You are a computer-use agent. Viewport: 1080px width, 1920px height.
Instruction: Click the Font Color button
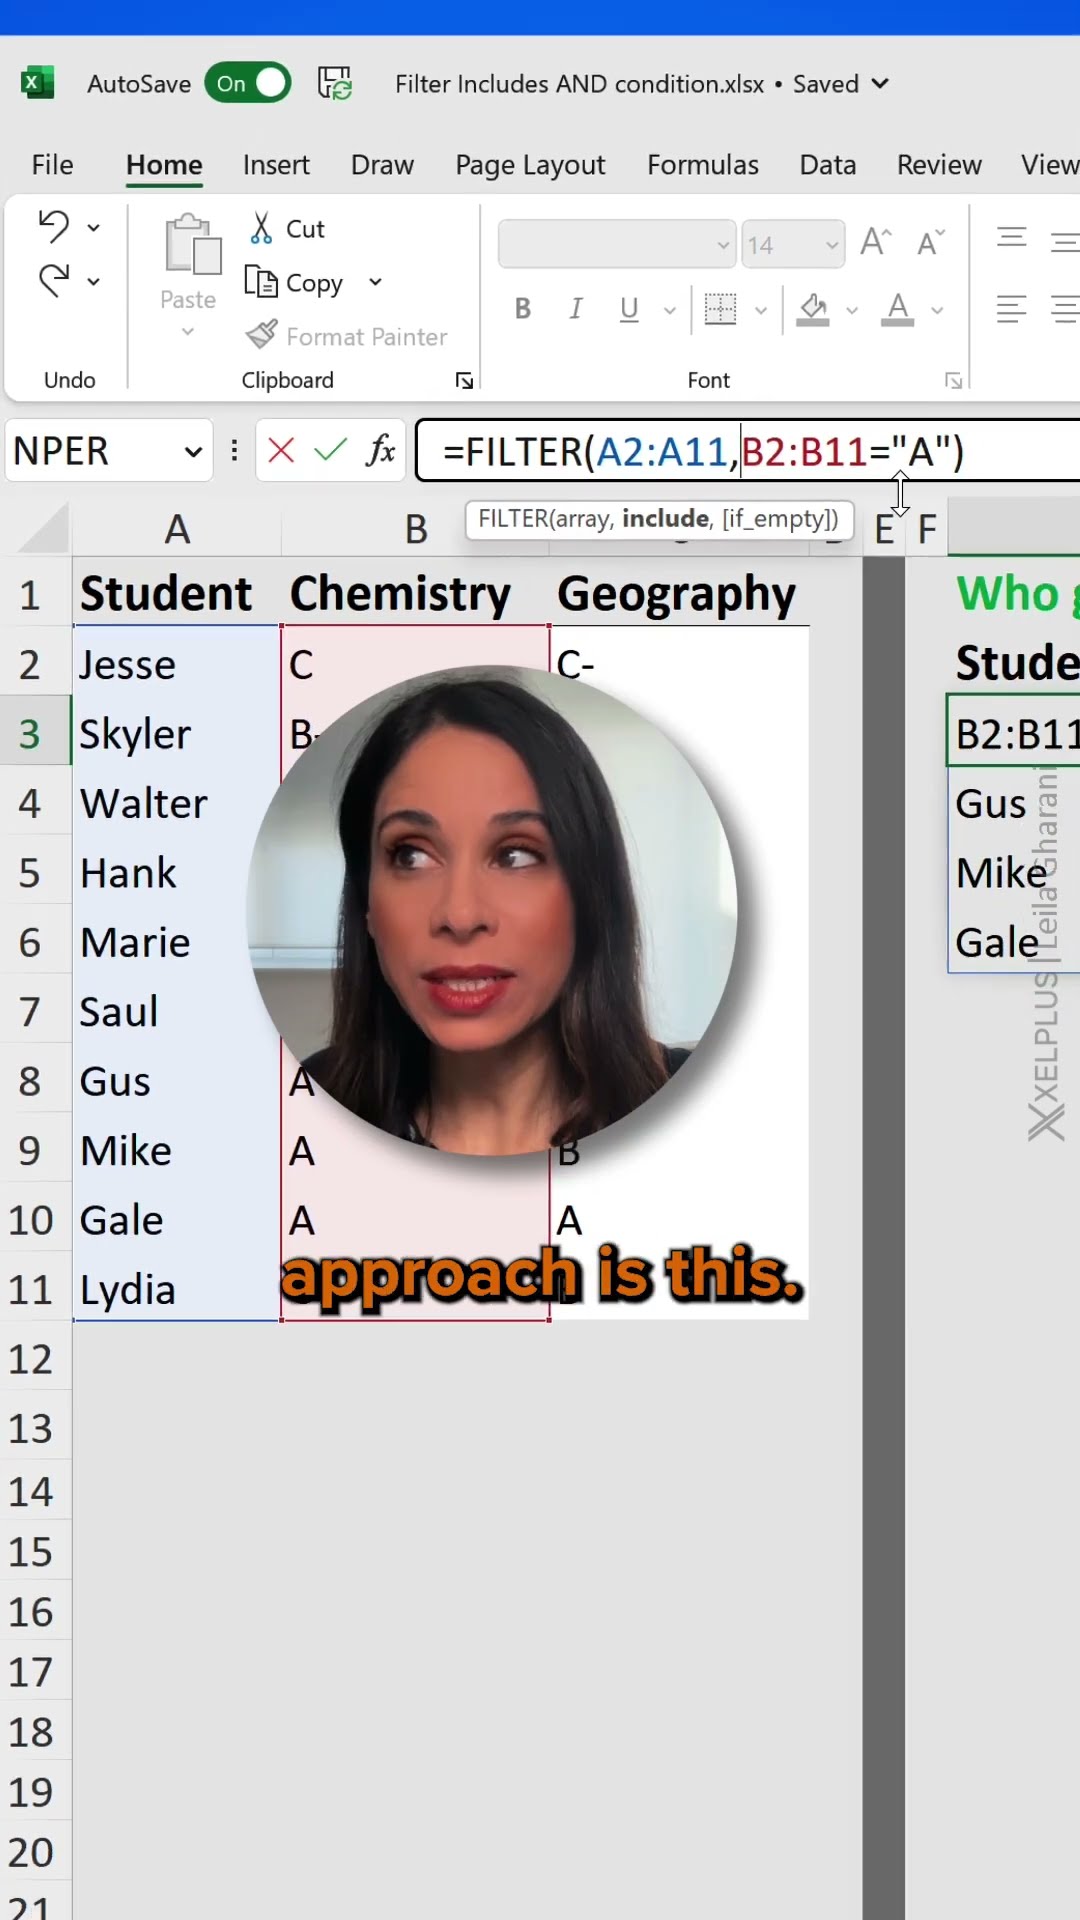click(x=898, y=309)
